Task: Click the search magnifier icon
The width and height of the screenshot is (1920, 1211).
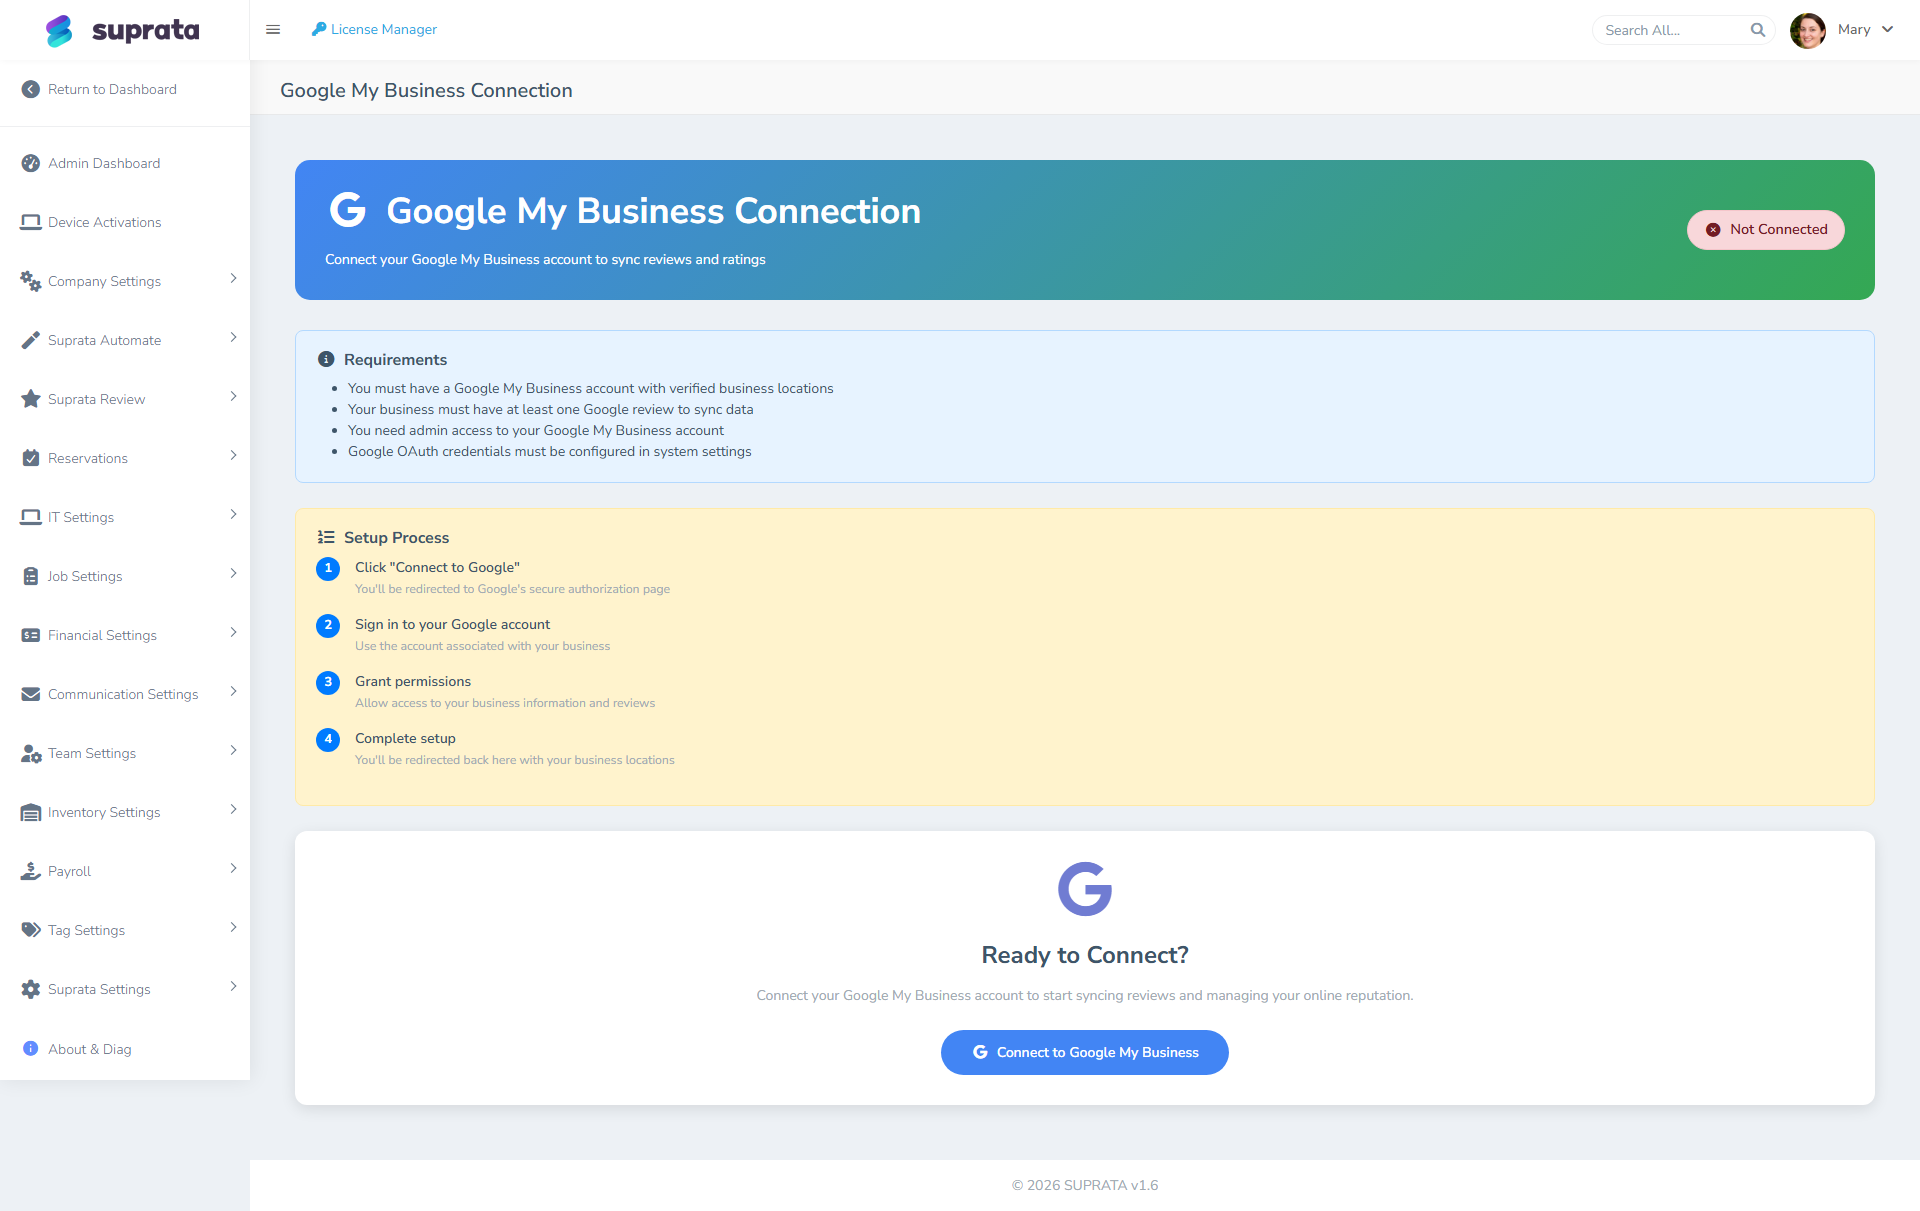Action: tap(1757, 30)
